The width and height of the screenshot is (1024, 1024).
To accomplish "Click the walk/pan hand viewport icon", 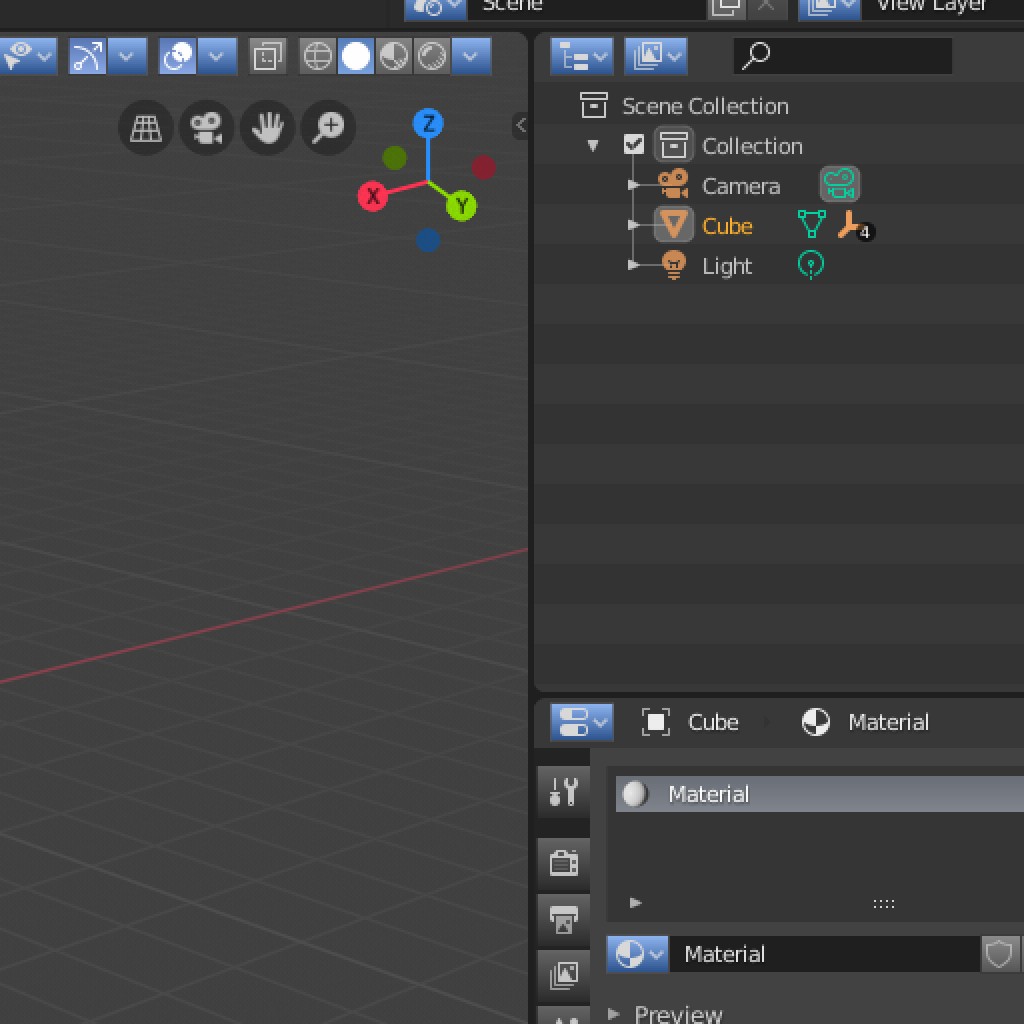I will click(266, 127).
